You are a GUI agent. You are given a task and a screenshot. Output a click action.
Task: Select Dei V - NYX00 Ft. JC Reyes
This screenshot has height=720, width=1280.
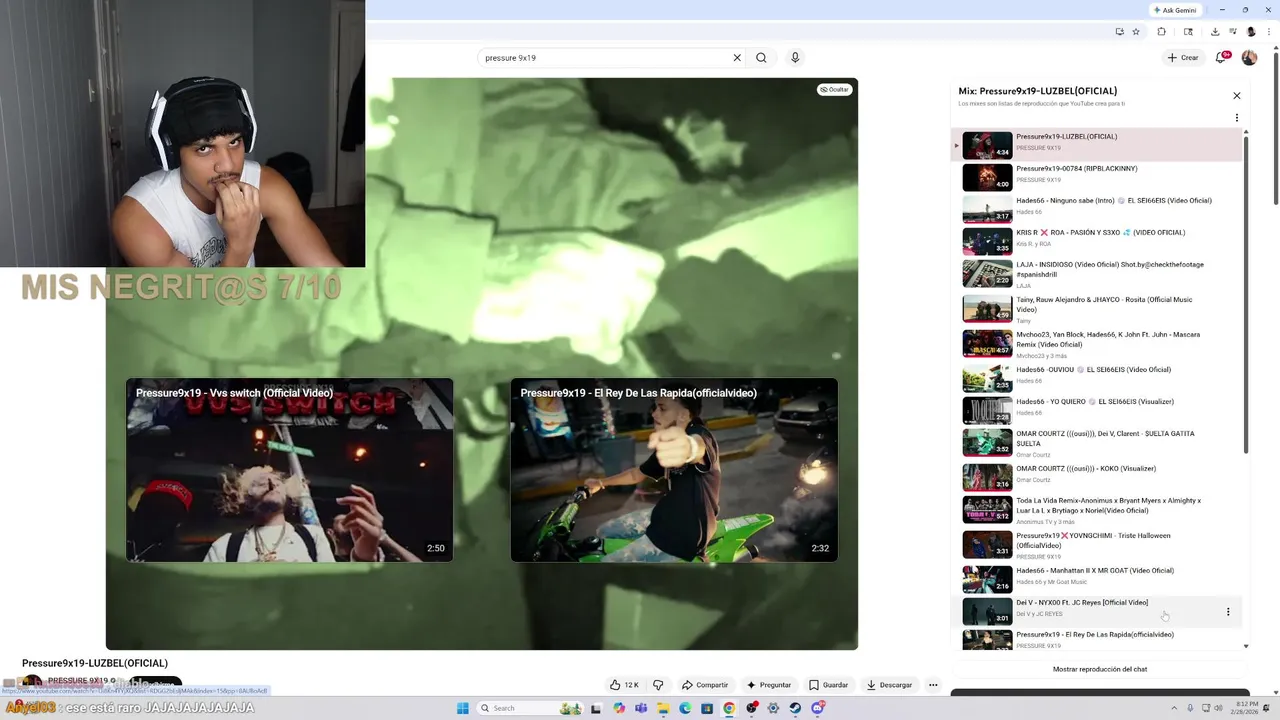pyautogui.click(x=1096, y=611)
